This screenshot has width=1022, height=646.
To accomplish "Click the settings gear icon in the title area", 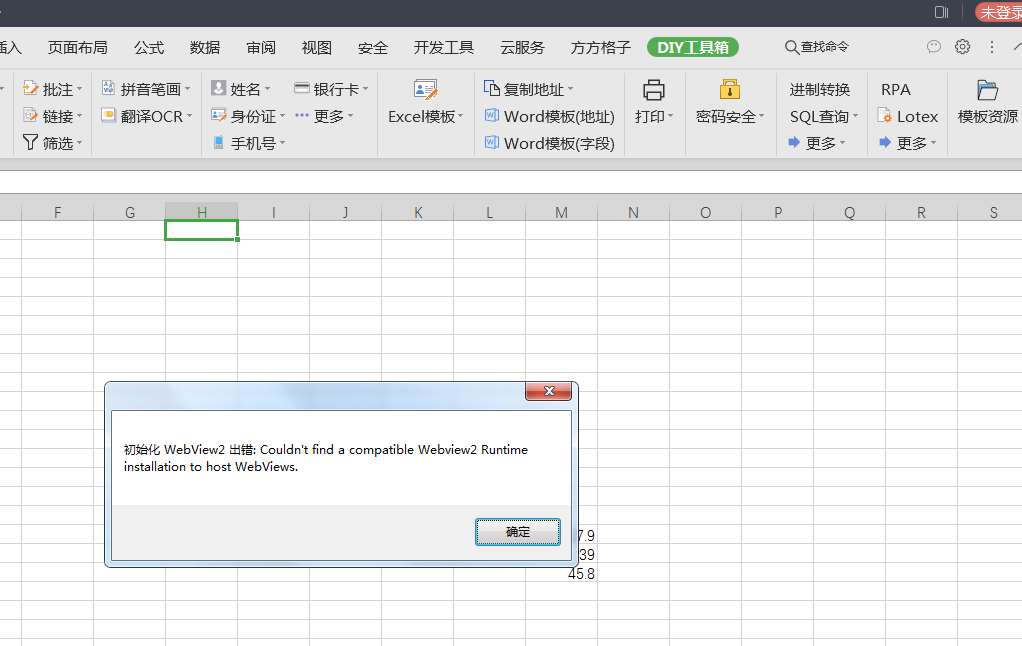I will (x=963, y=47).
